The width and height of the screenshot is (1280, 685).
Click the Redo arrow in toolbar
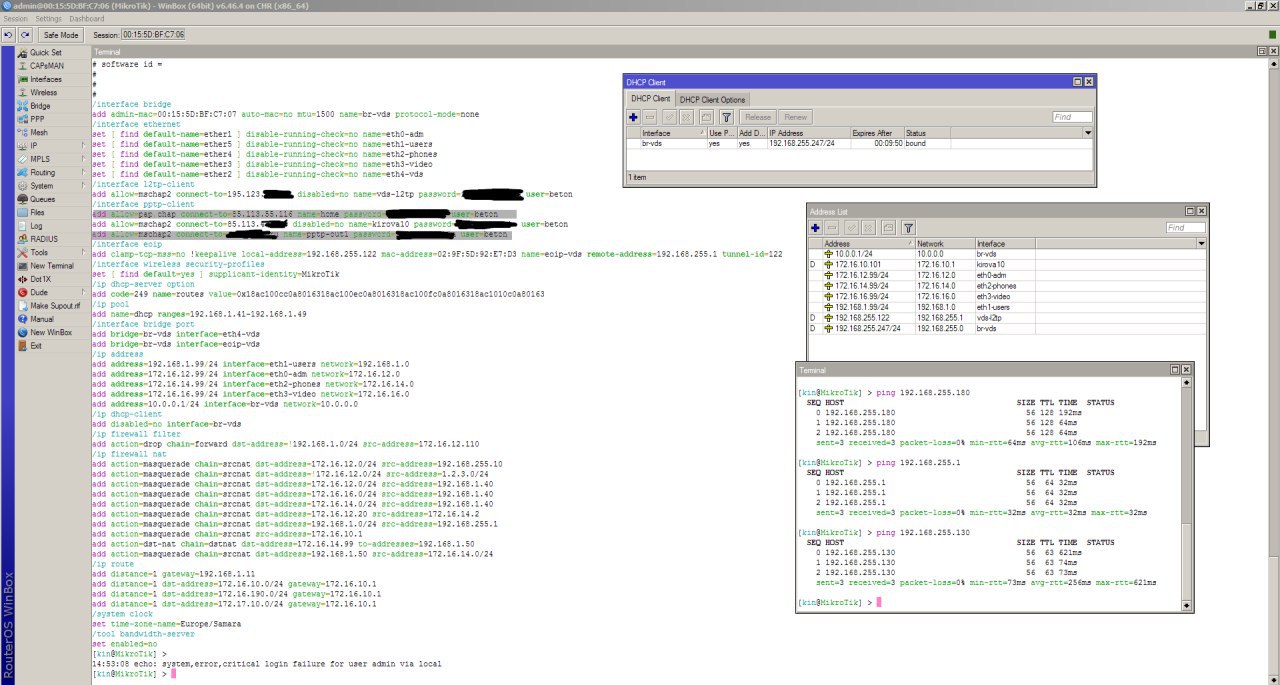point(25,34)
